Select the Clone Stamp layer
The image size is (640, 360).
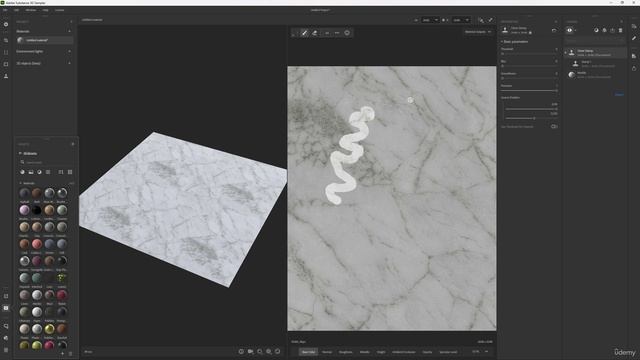[596, 53]
